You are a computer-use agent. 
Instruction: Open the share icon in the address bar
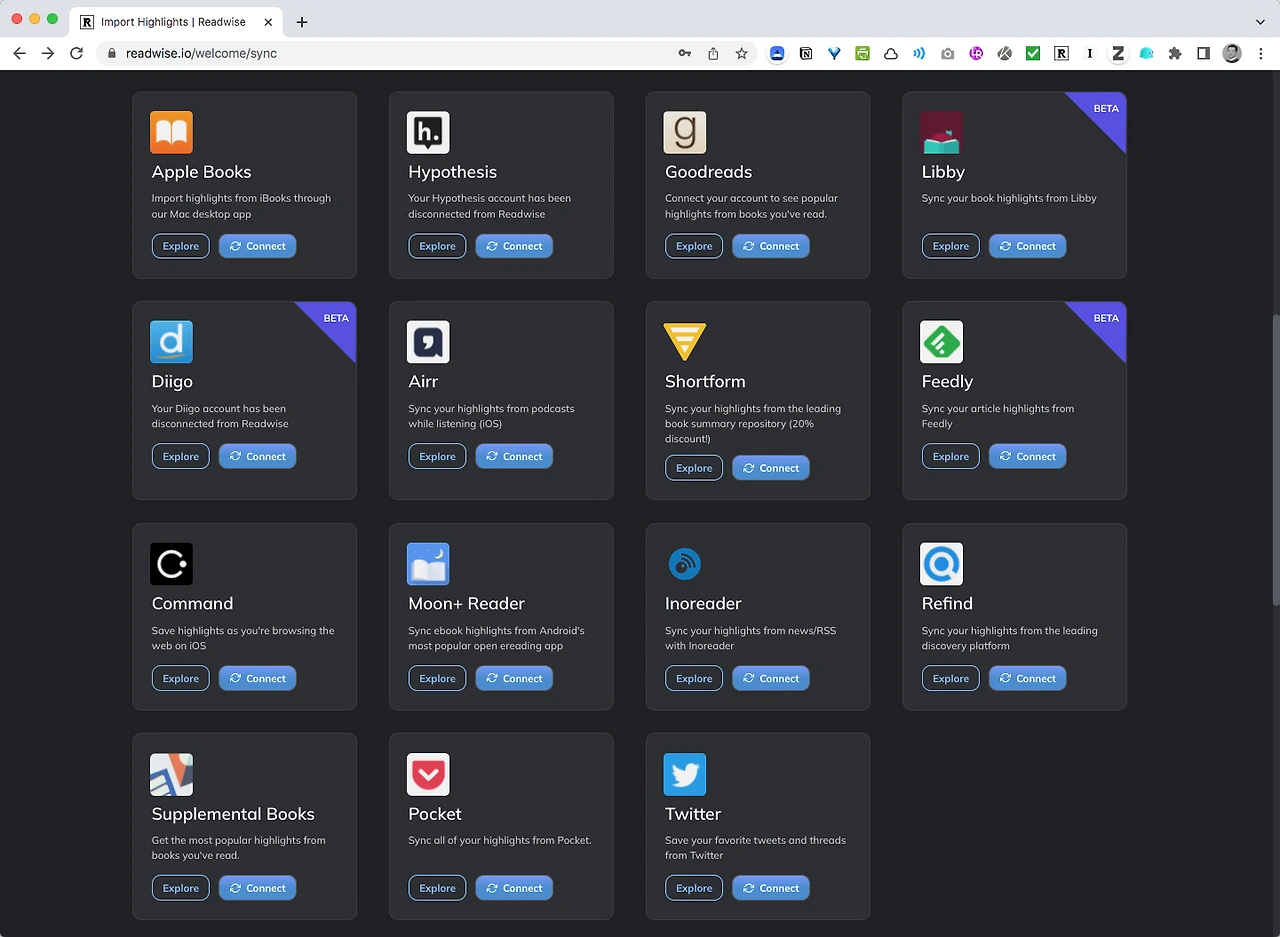click(x=713, y=53)
